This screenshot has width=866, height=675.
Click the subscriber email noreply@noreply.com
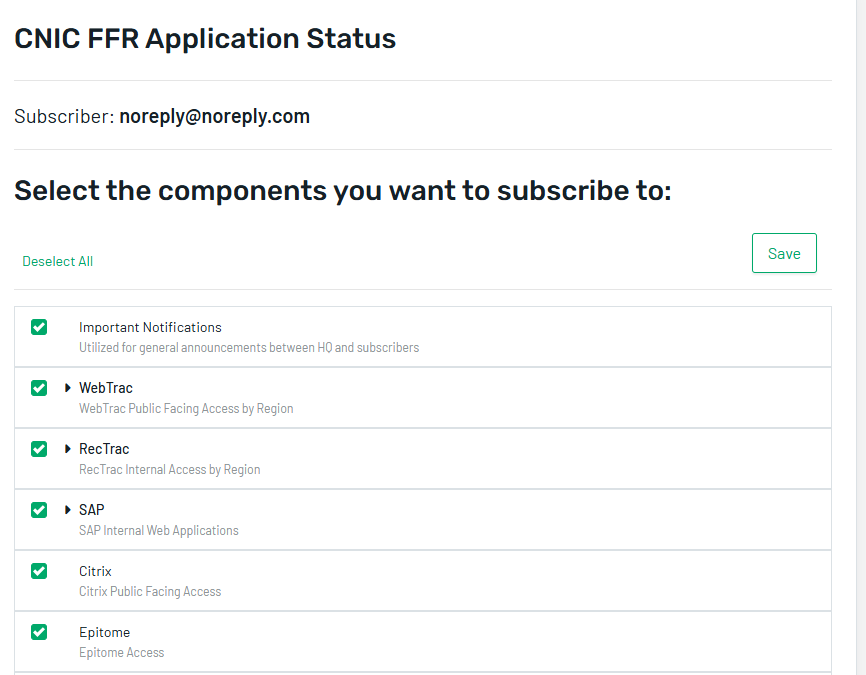pos(214,116)
